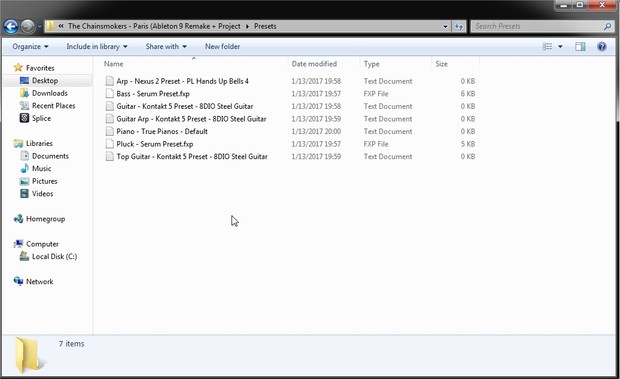
Task: Click the date 1/13/2017 20:00 of Piano file
Action: click(x=316, y=132)
